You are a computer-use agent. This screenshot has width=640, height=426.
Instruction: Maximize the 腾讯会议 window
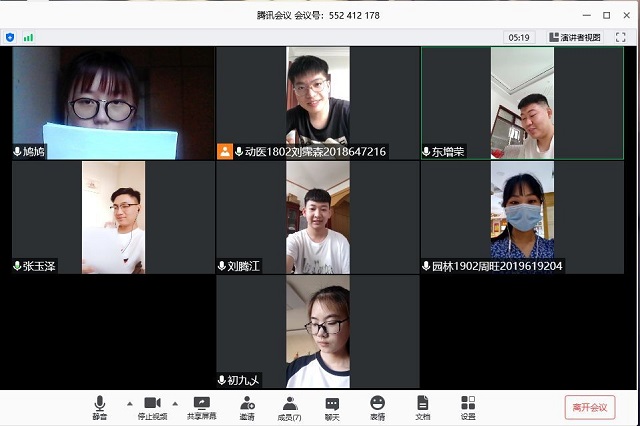coord(607,16)
